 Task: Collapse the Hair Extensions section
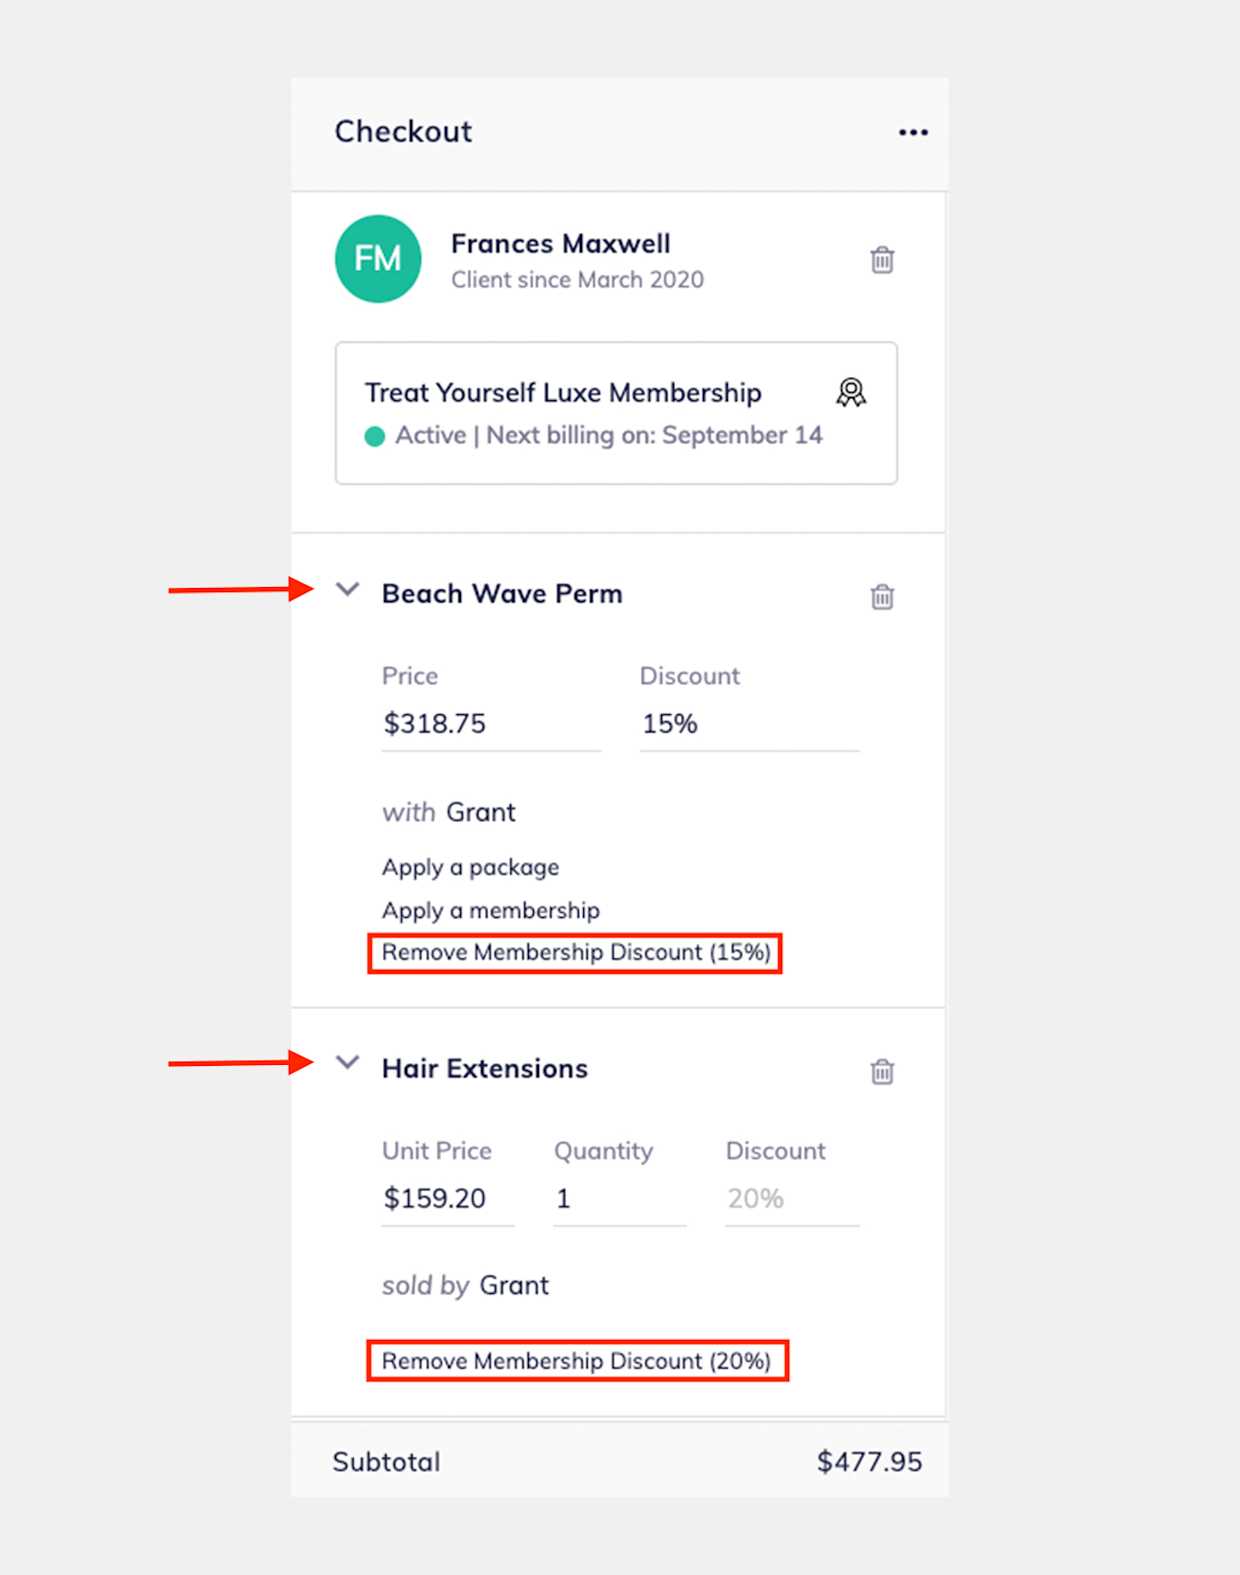point(348,1064)
